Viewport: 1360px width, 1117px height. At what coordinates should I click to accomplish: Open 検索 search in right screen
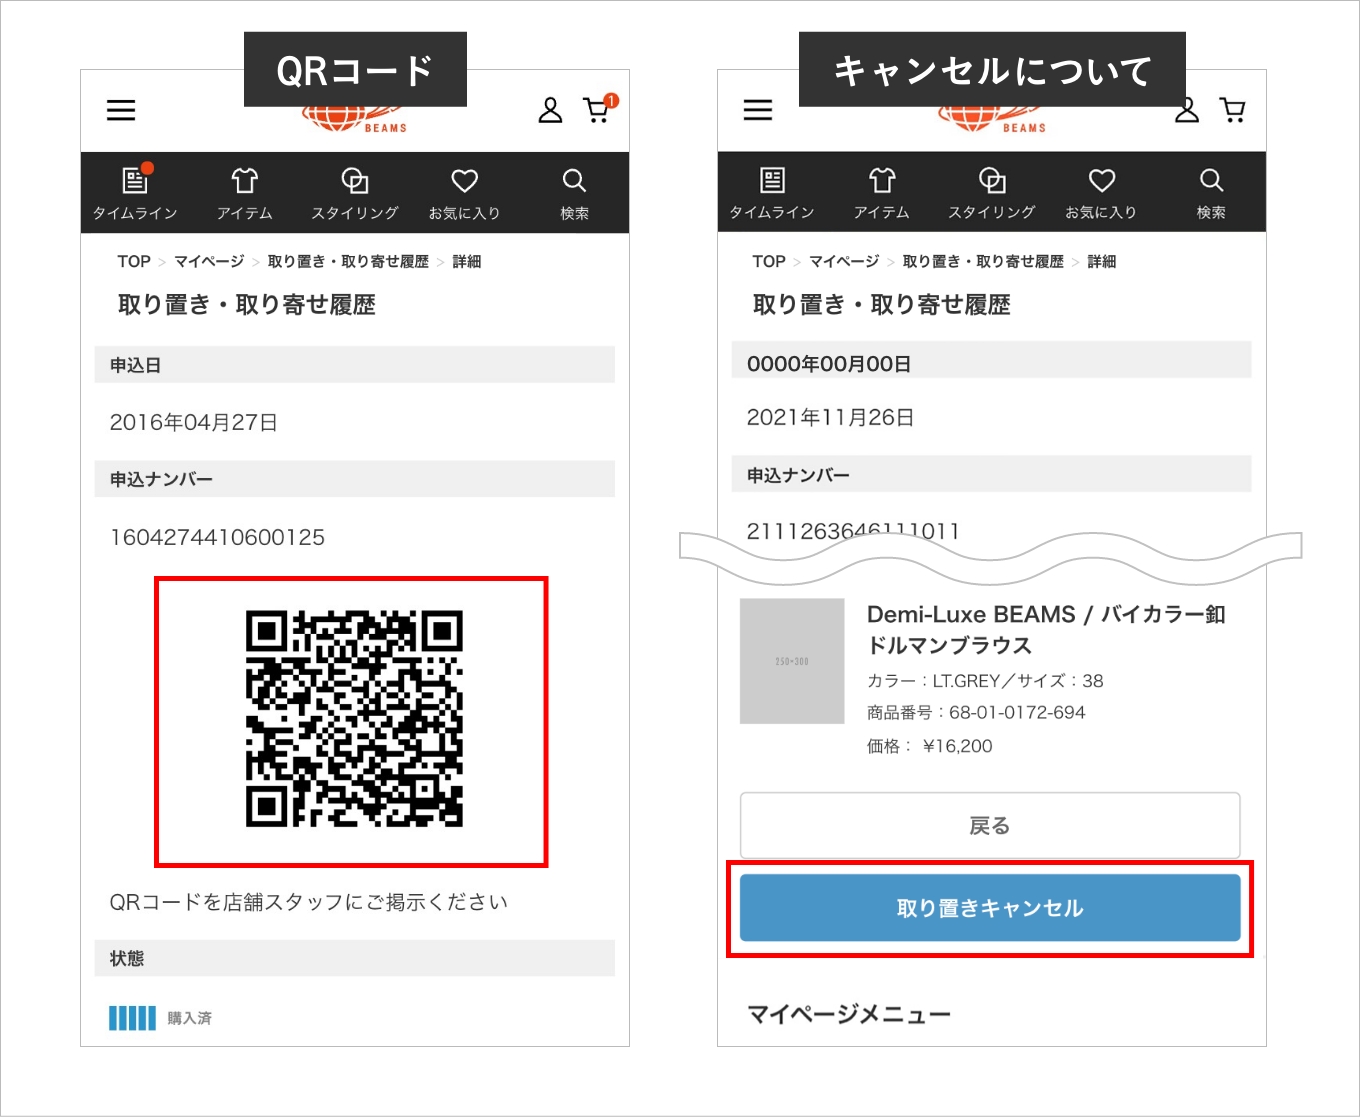point(1211,192)
